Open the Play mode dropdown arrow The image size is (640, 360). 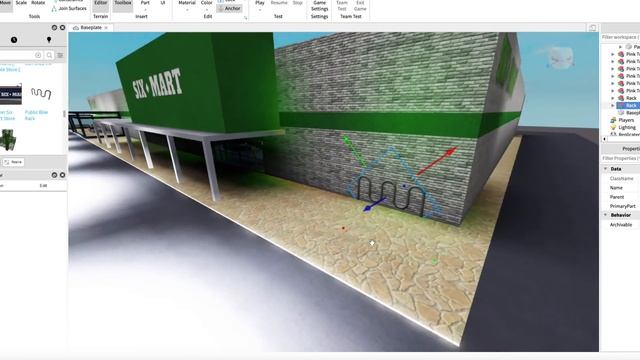click(260, 10)
